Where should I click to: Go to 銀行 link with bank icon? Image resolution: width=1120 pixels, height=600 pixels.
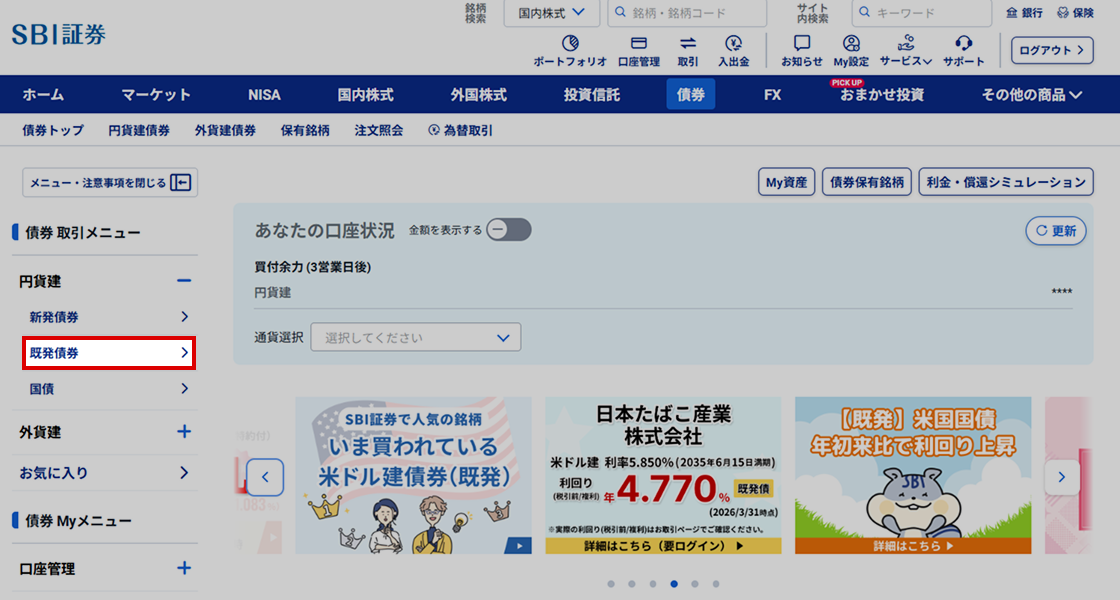(x=1024, y=13)
